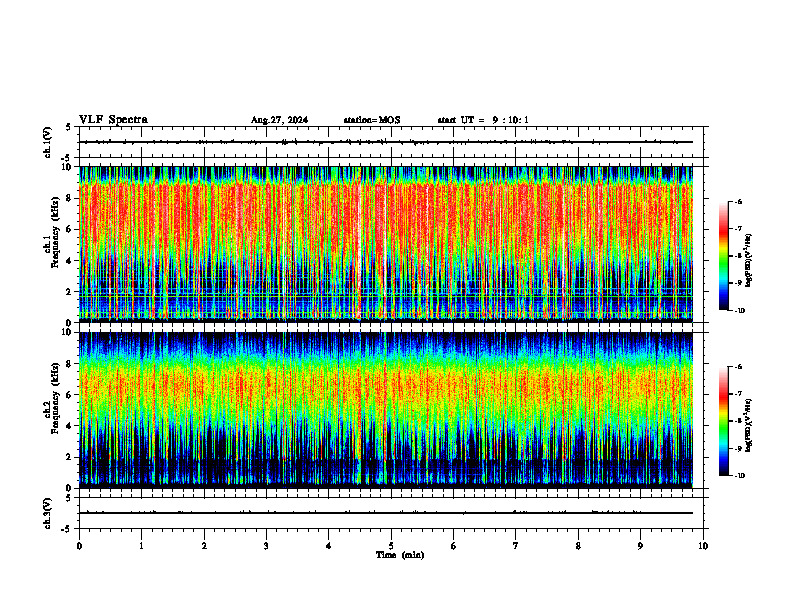Viewport: 792px width, 612px height.
Task: Click the "-10" tick on ch.1 color bar
Action: click(x=740, y=311)
